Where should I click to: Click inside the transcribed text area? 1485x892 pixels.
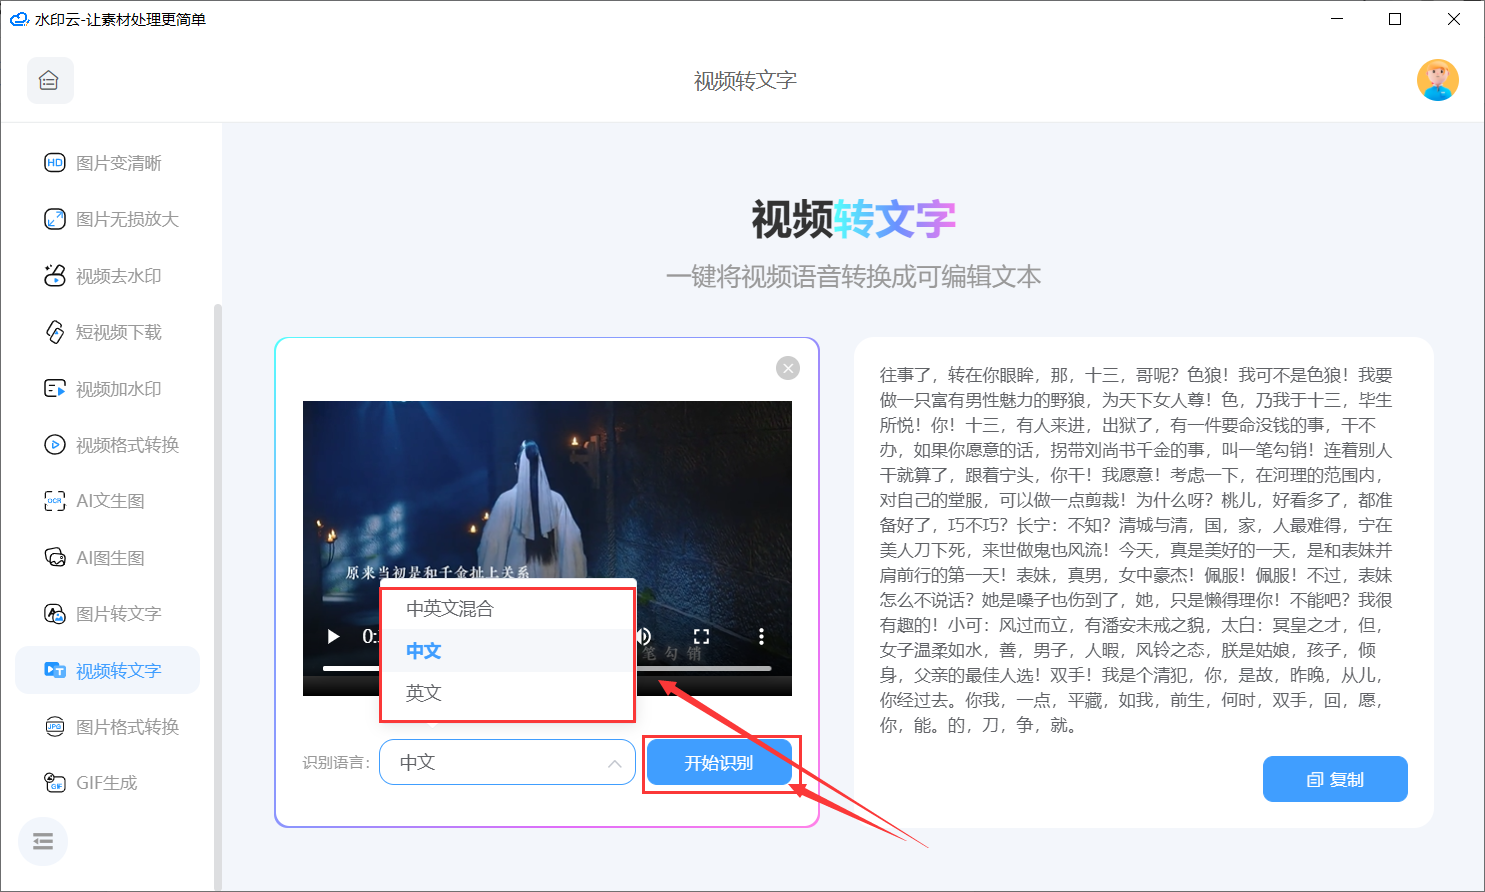tap(1136, 550)
